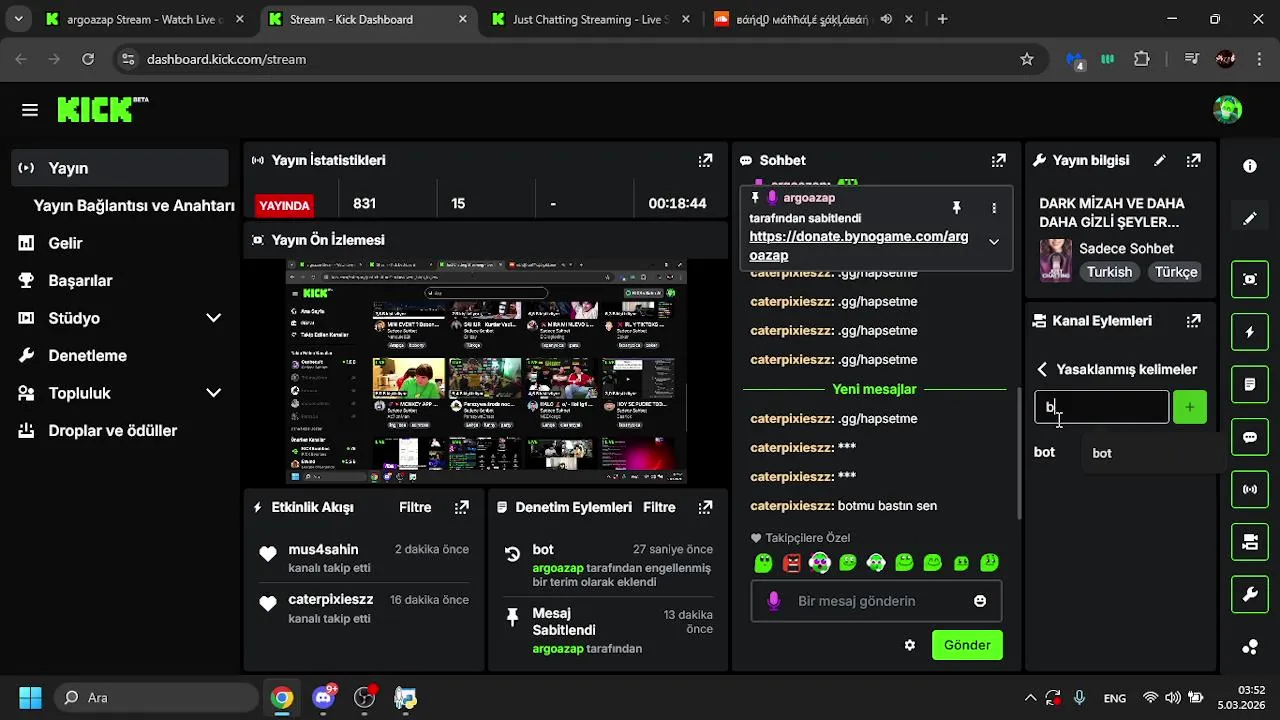This screenshot has width=1280, height=720.
Task: Click the taskbar Ara search box
Action: point(155,697)
